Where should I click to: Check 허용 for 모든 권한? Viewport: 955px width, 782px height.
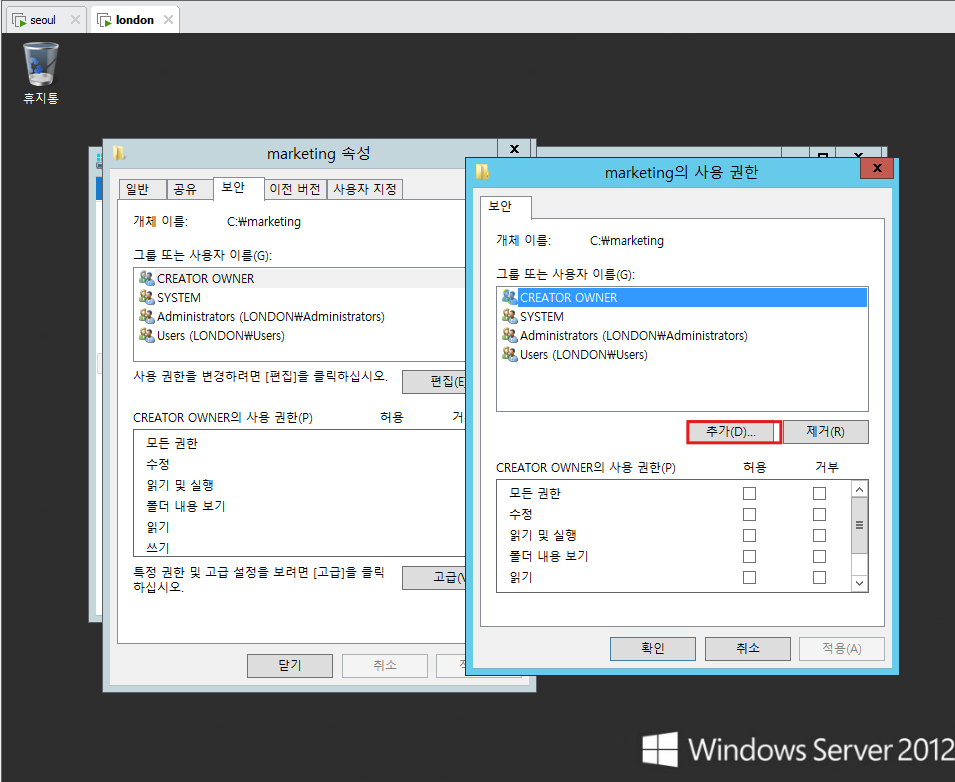click(749, 493)
